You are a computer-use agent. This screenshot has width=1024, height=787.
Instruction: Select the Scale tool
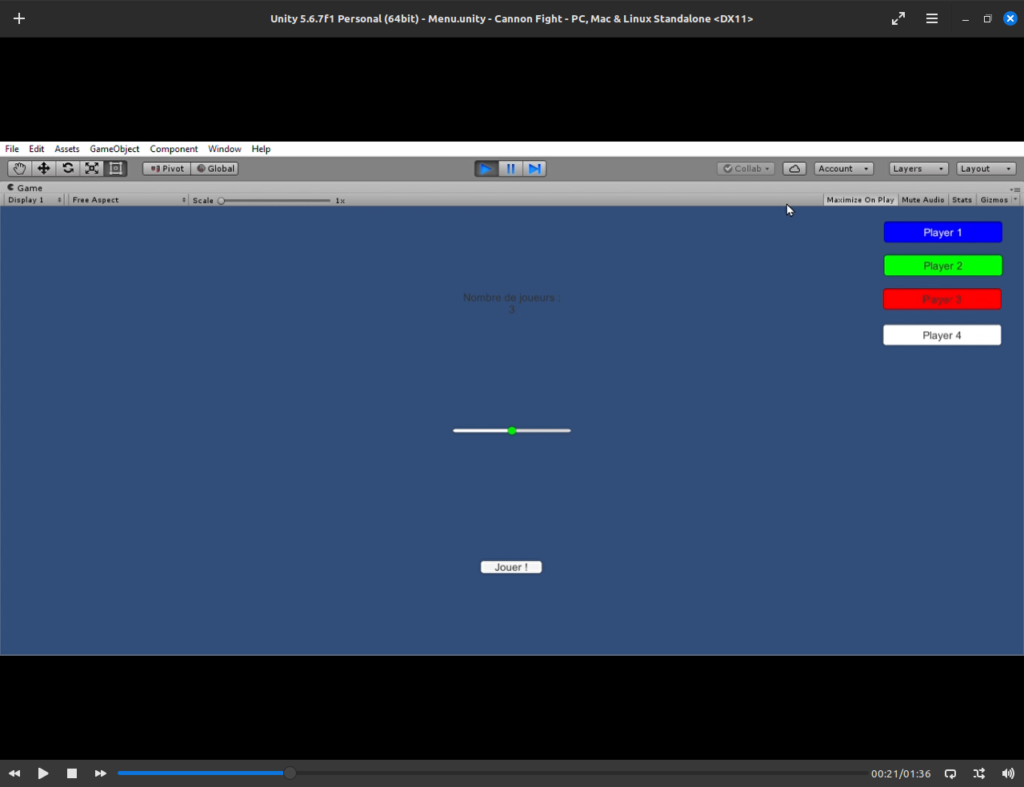[x=92, y=169]
